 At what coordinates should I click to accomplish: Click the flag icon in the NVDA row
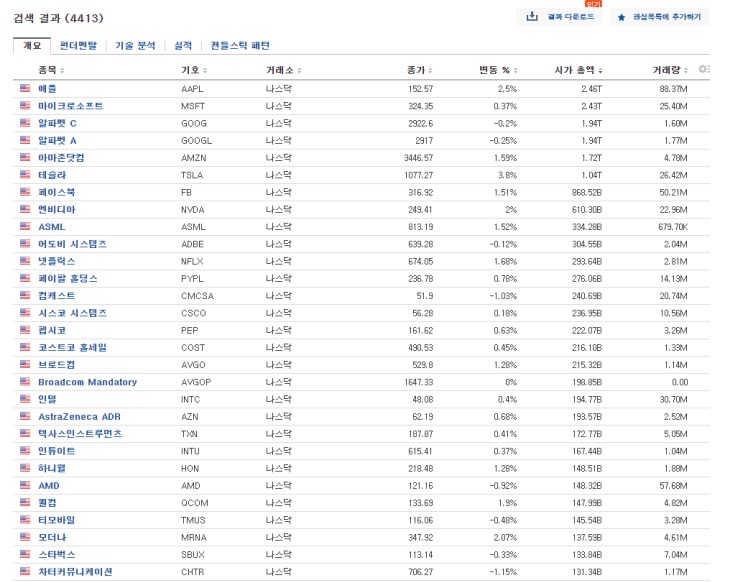25,209
